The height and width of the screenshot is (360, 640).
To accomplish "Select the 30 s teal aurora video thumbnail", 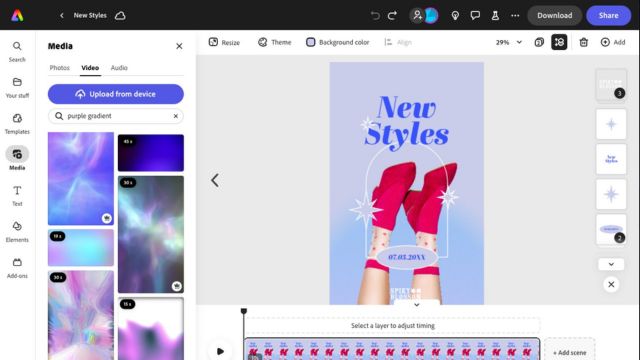I will point(151,234).
